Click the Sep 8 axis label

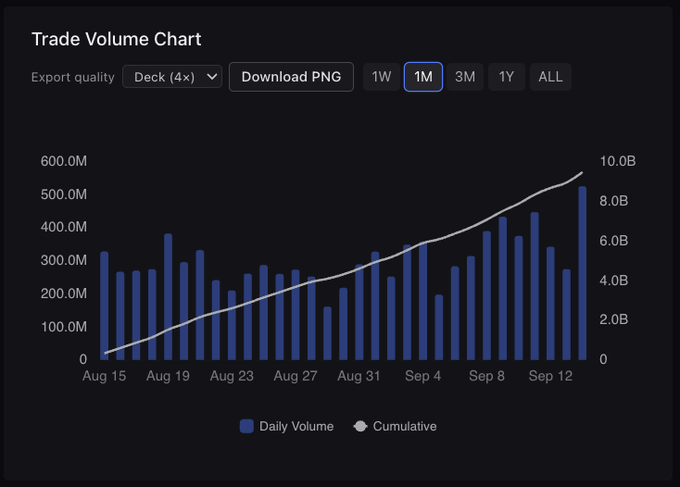pos(487,376)
